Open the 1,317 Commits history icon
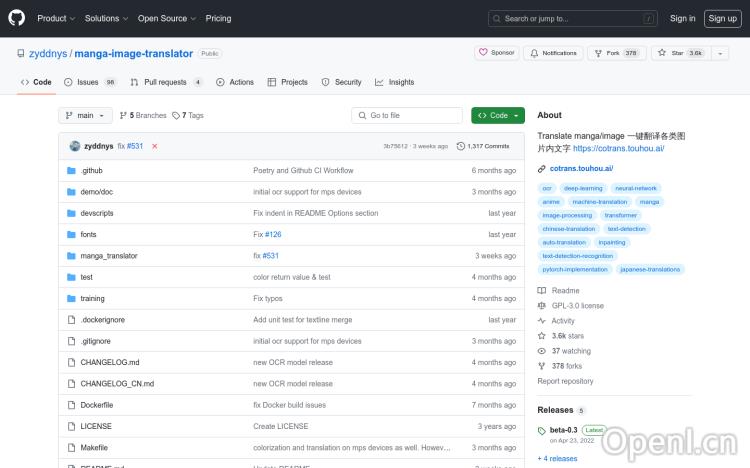Viewport: 750px width, 468px height. tap(461, 146)
